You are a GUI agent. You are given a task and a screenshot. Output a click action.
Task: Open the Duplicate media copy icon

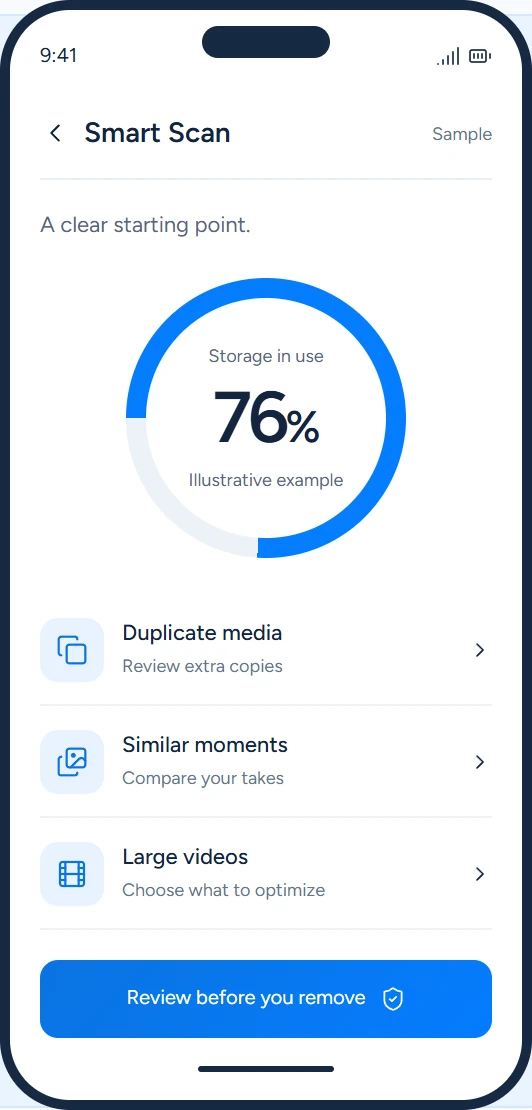71,650
